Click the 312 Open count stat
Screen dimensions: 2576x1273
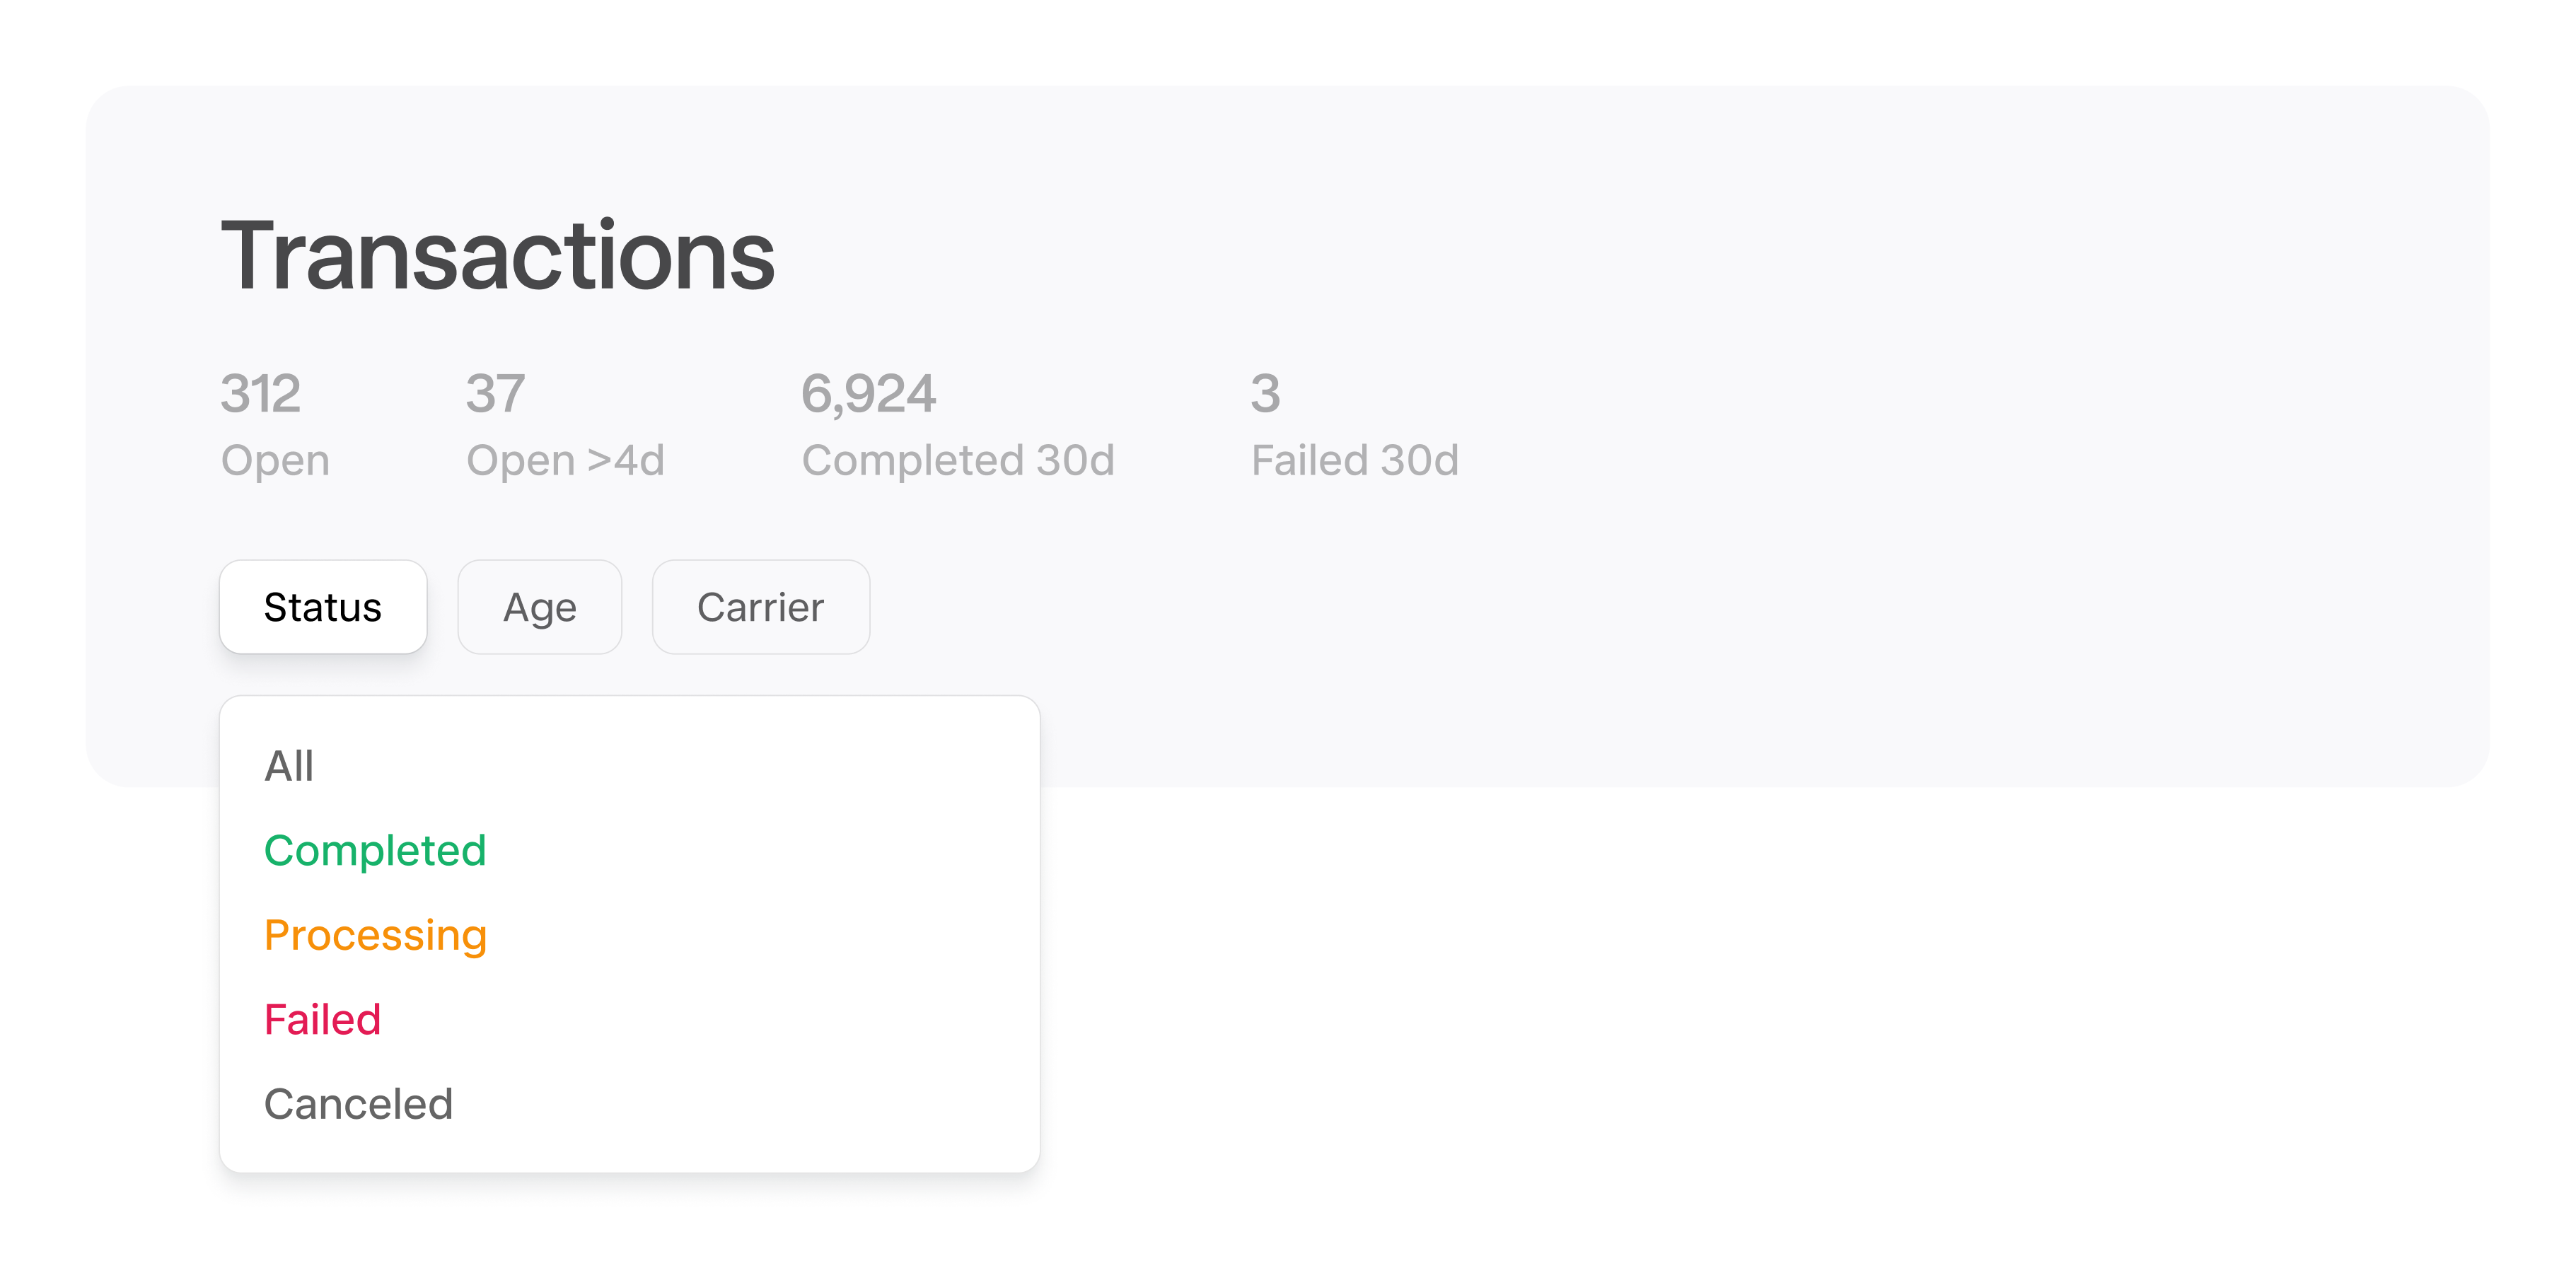click(x=275, y=424)
